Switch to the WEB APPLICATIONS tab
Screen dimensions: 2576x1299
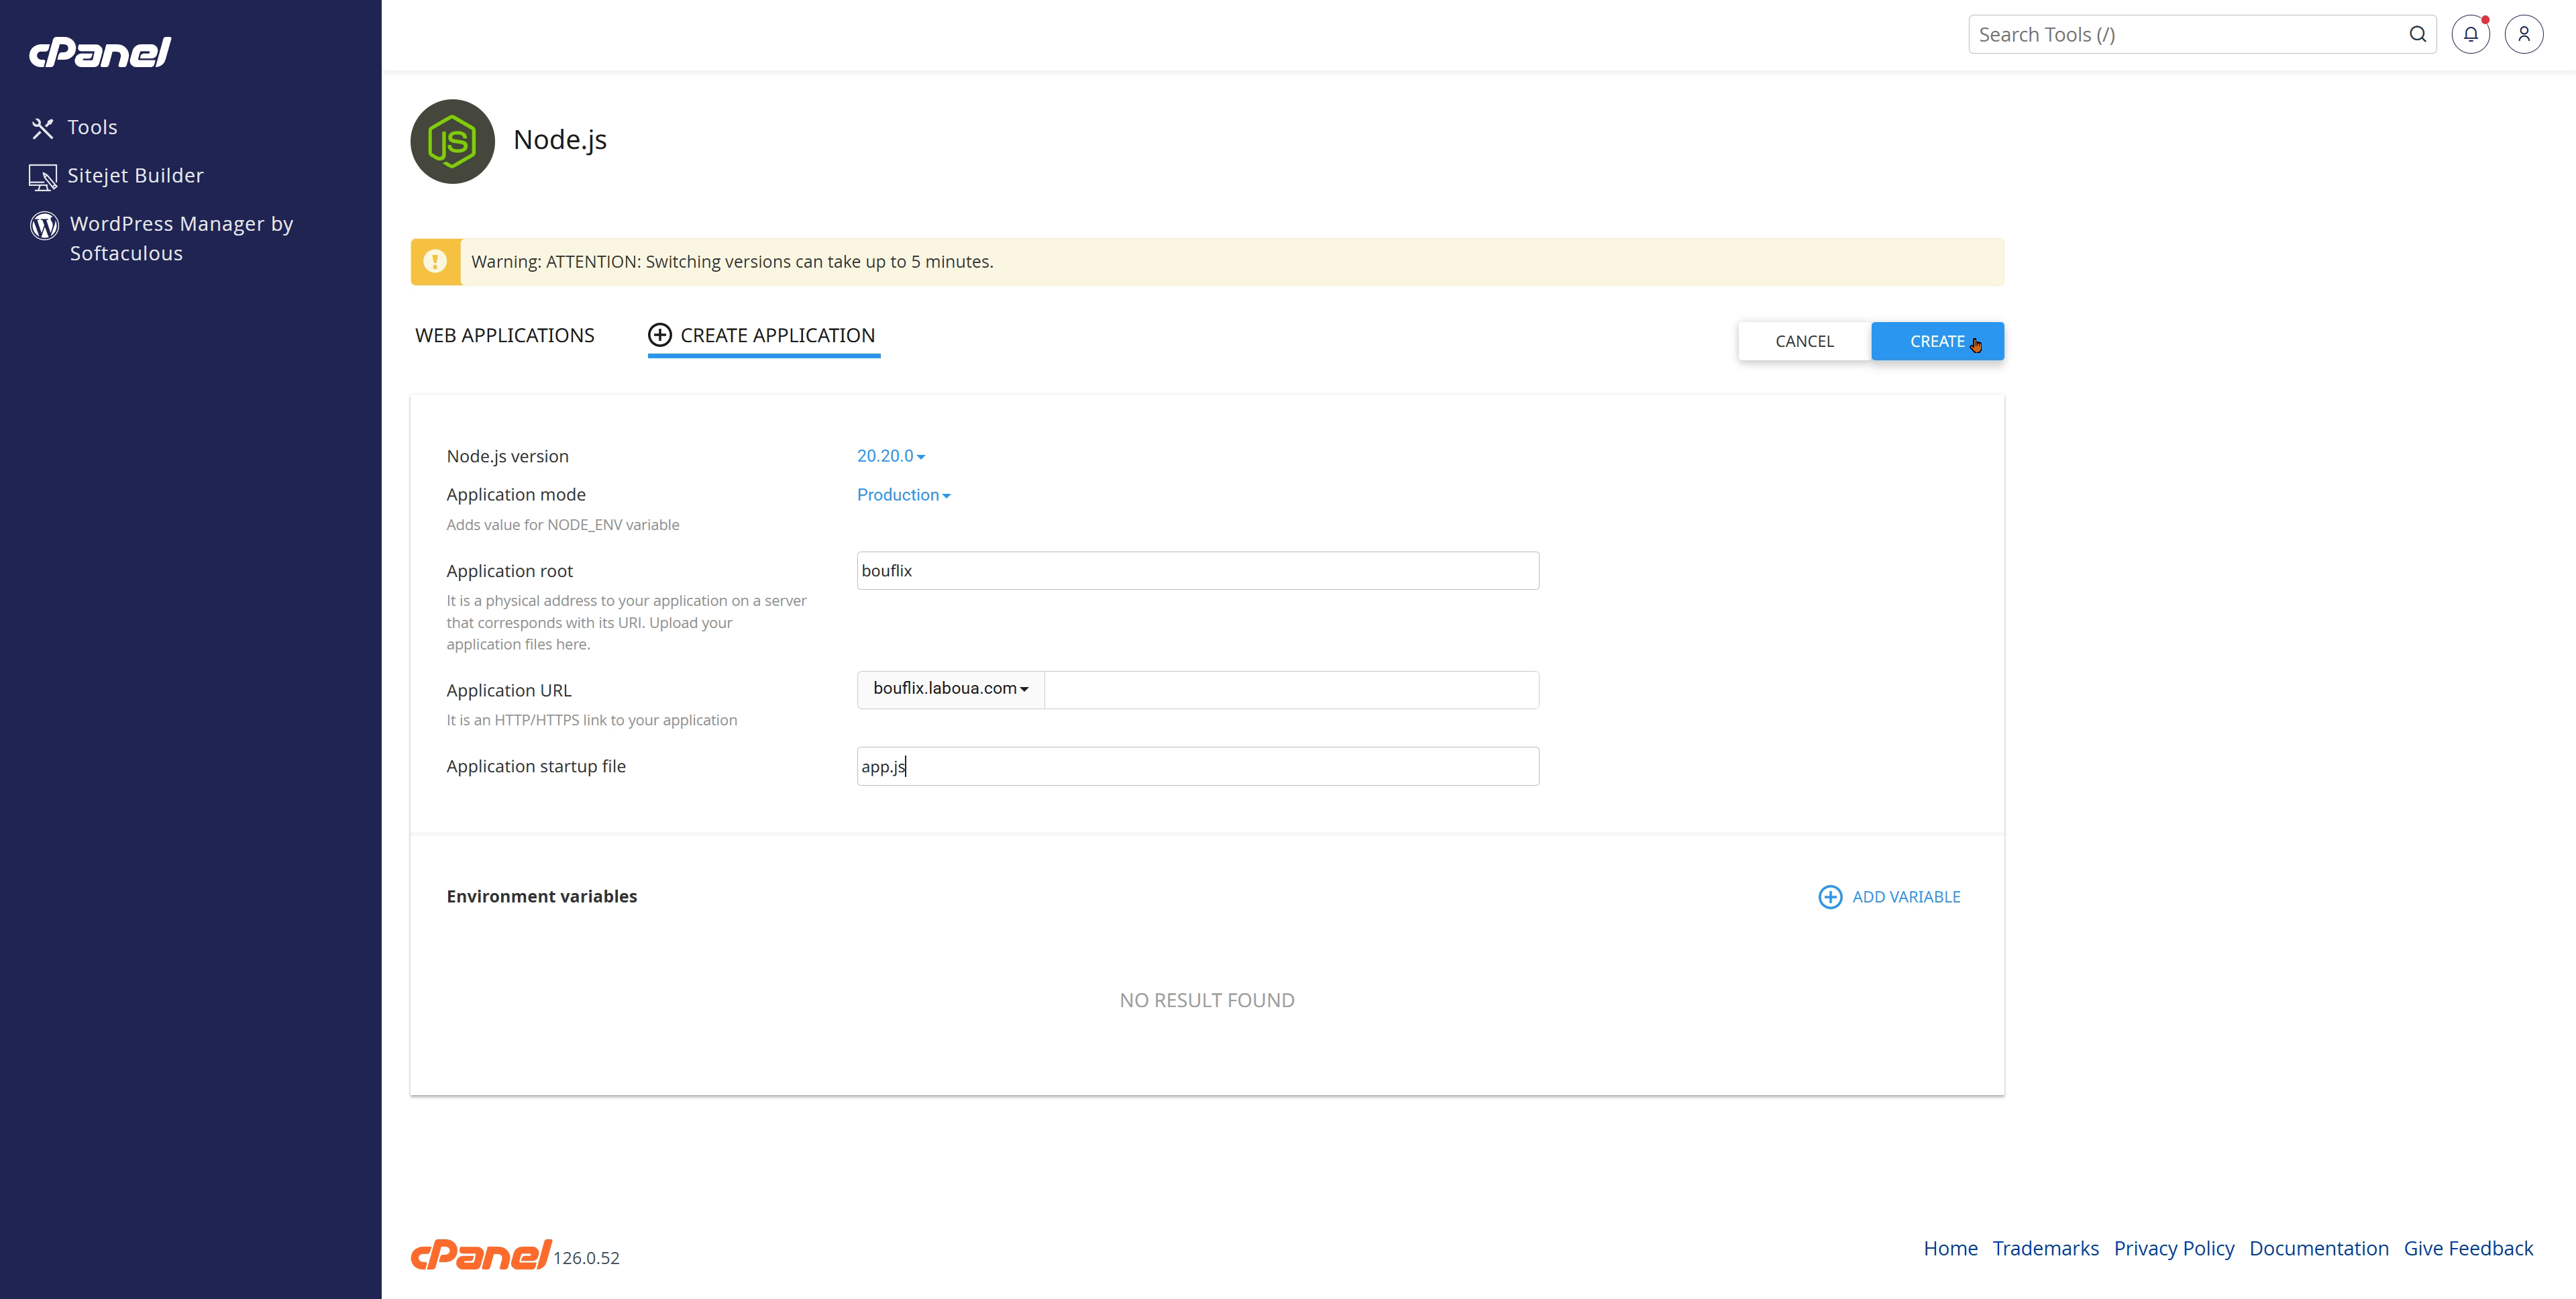tap(504, 336)
